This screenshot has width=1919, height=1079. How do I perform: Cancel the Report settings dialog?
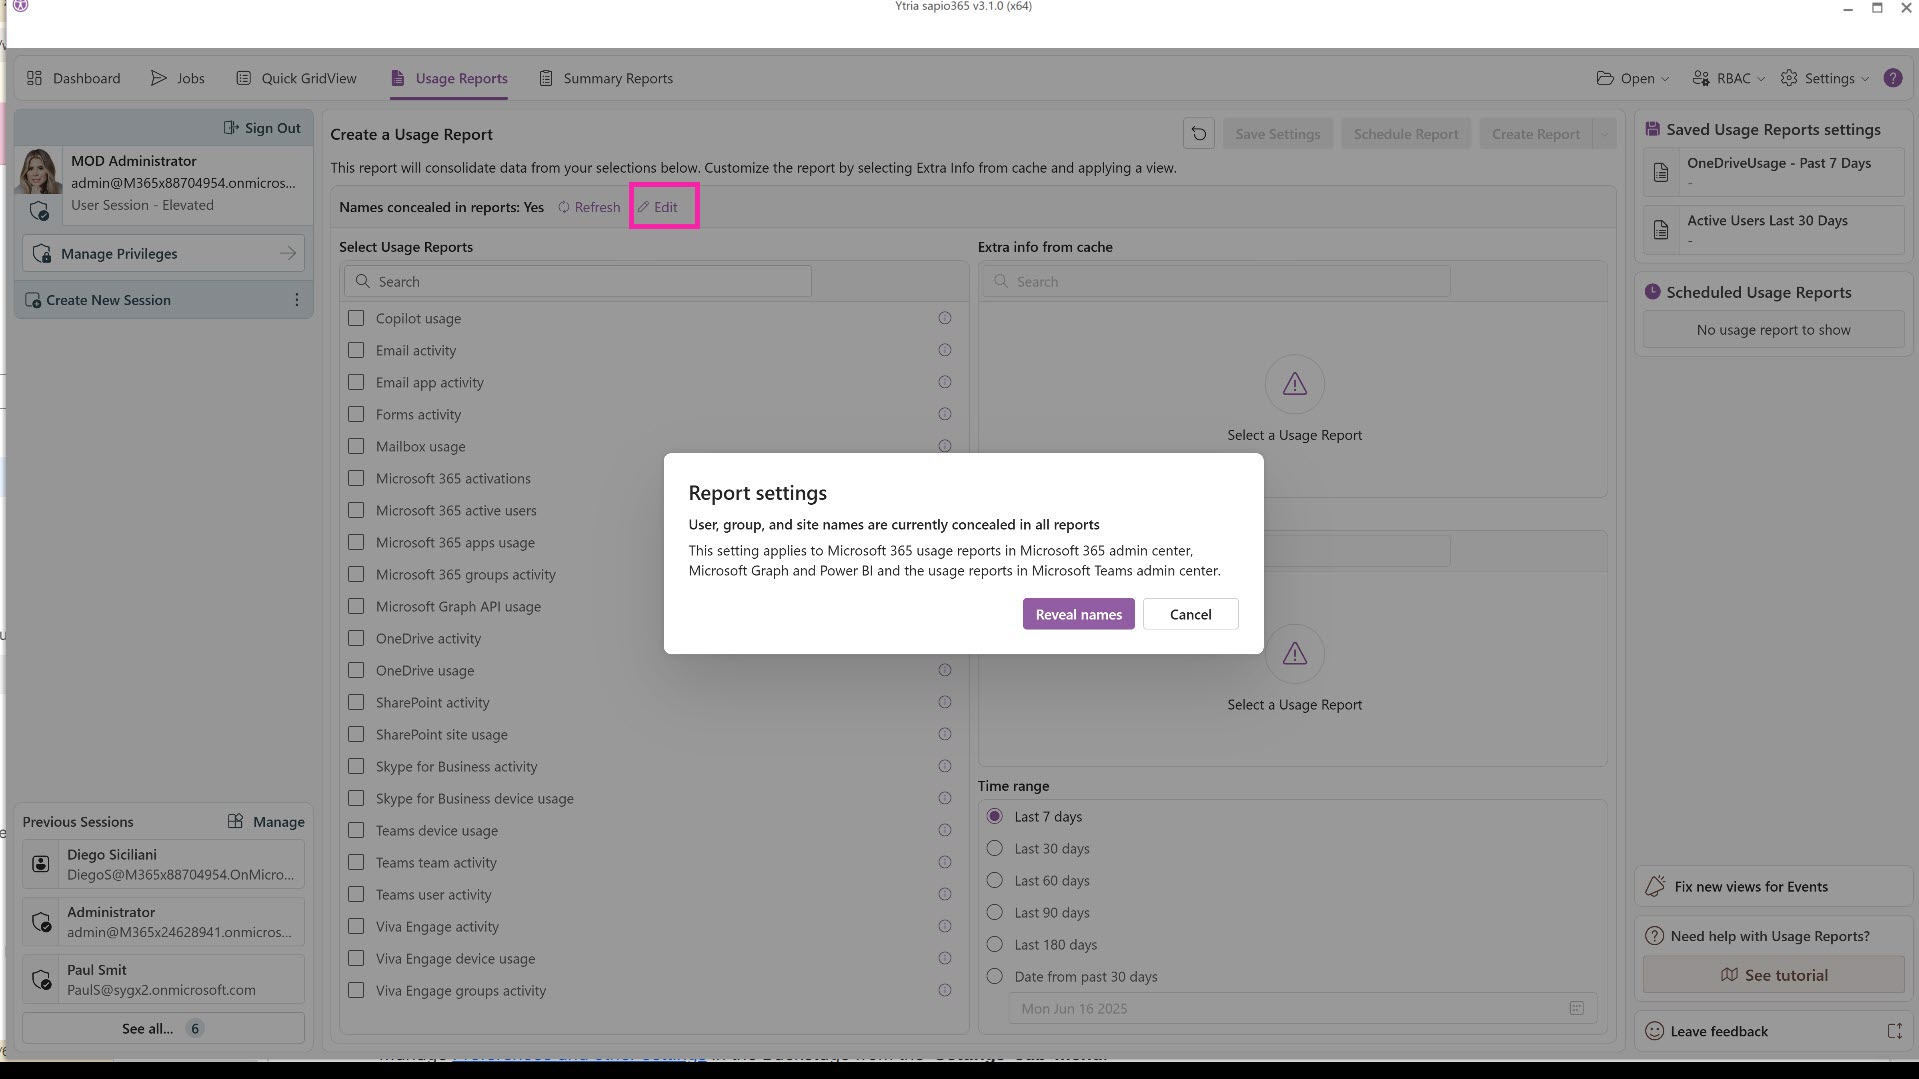[1190, 614]
